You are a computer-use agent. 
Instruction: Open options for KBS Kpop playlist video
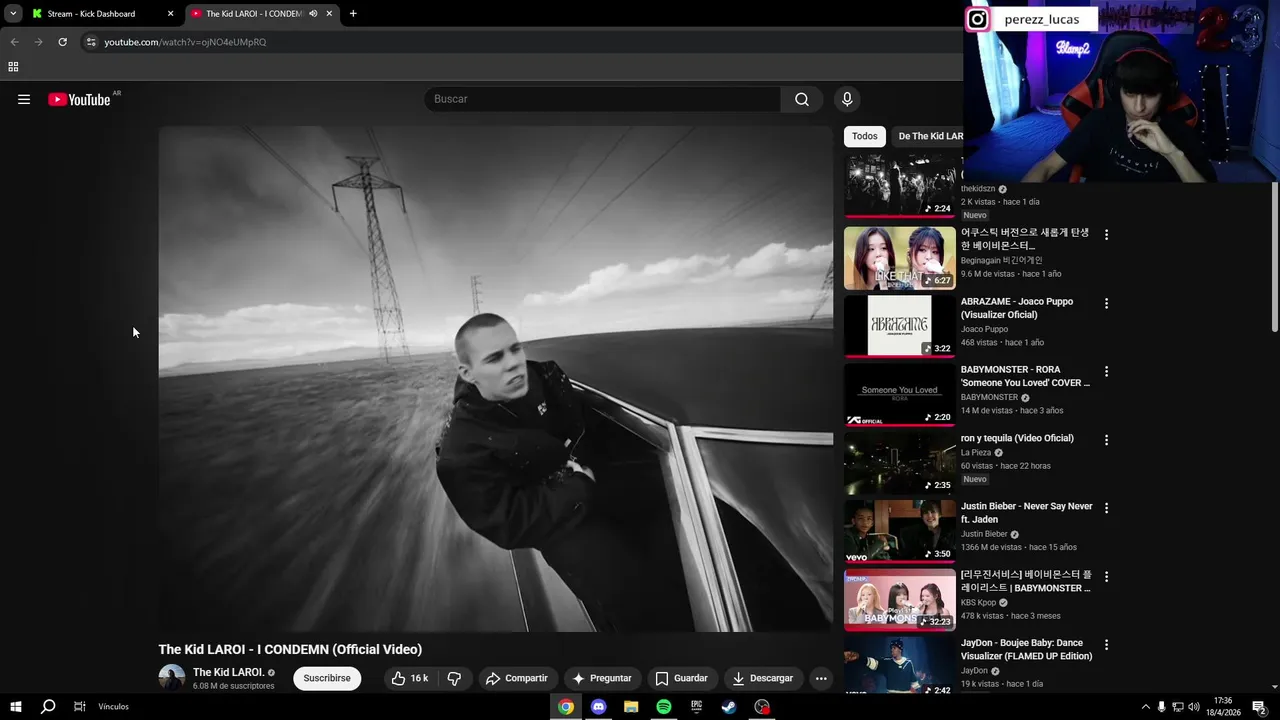pos(1106,577)
